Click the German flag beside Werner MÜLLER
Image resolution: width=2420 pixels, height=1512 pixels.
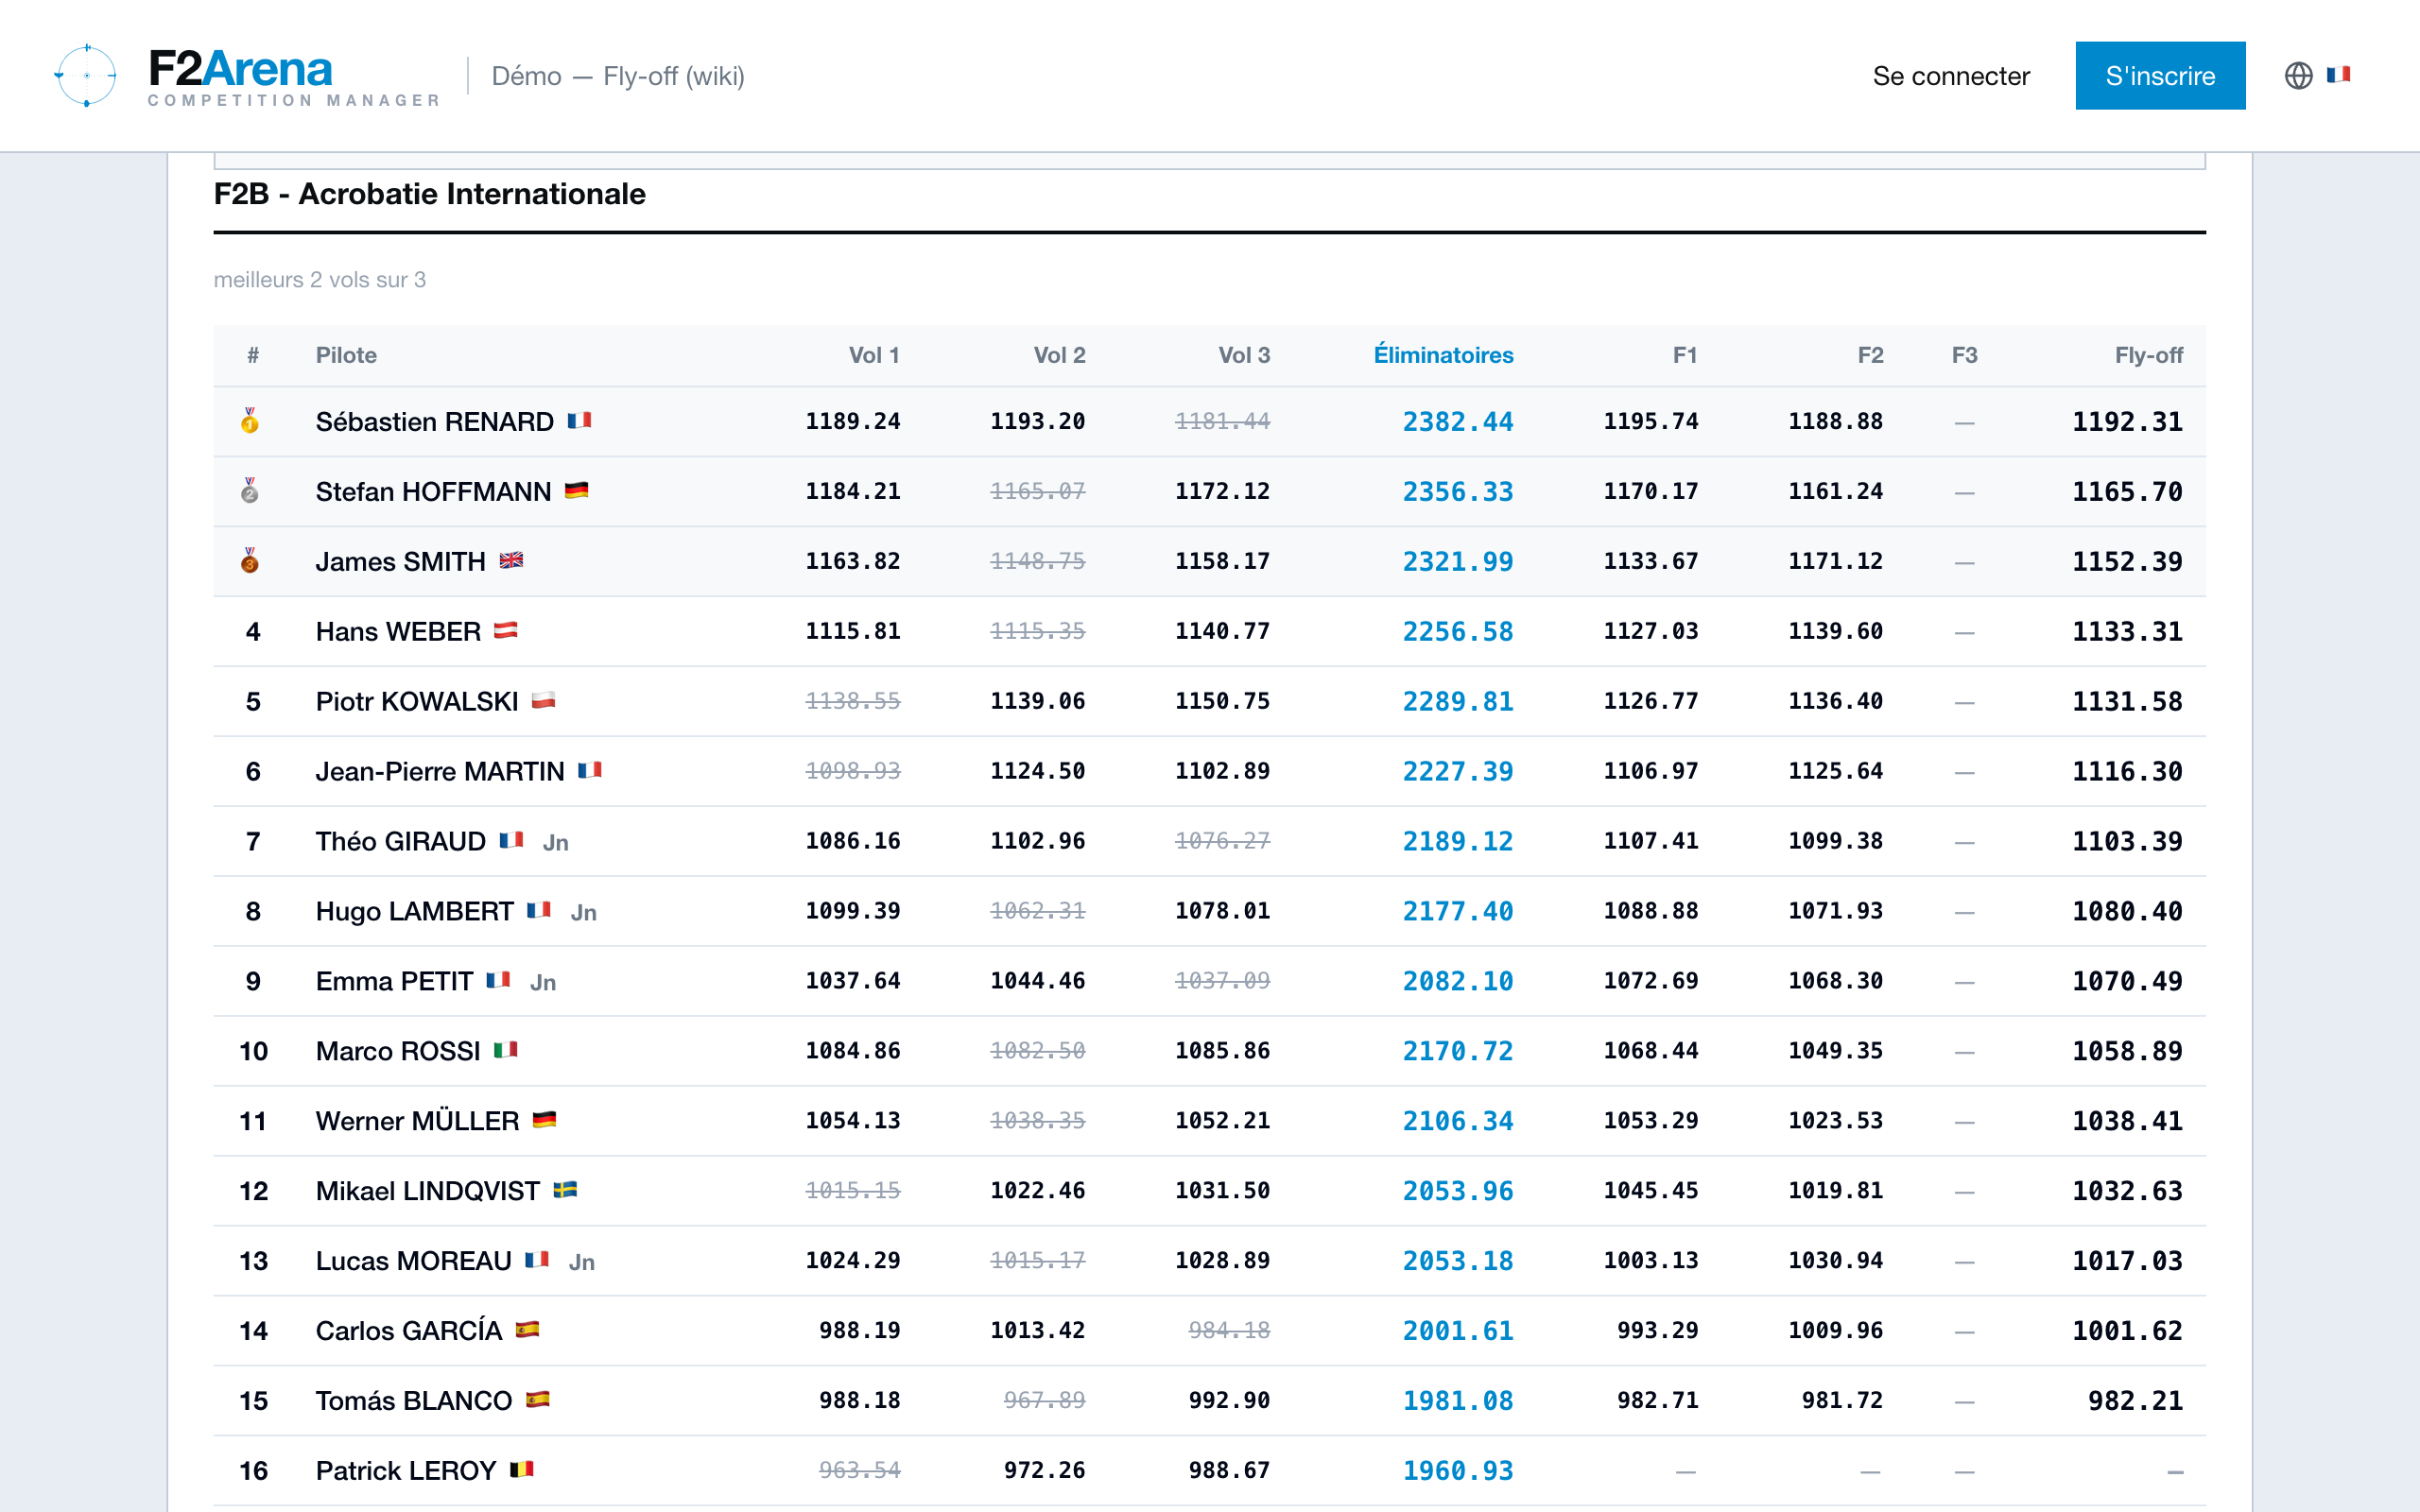coord(544,1120)
